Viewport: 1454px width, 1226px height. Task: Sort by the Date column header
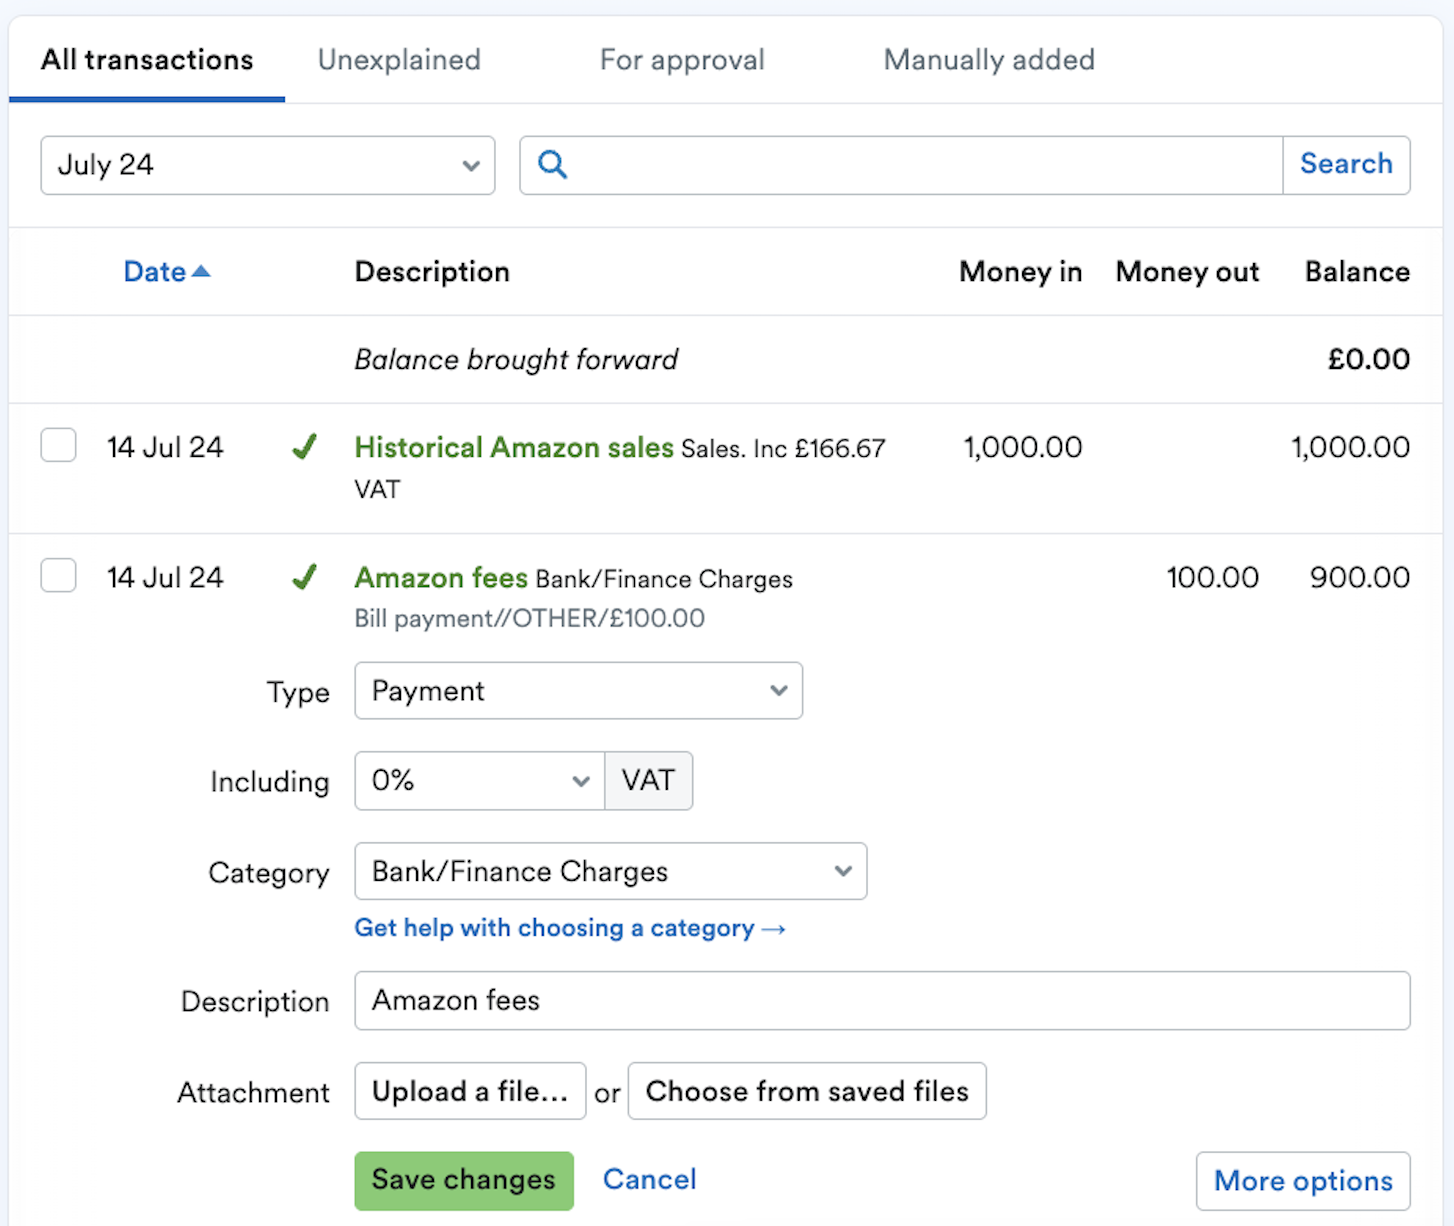(x=155, y=271)
